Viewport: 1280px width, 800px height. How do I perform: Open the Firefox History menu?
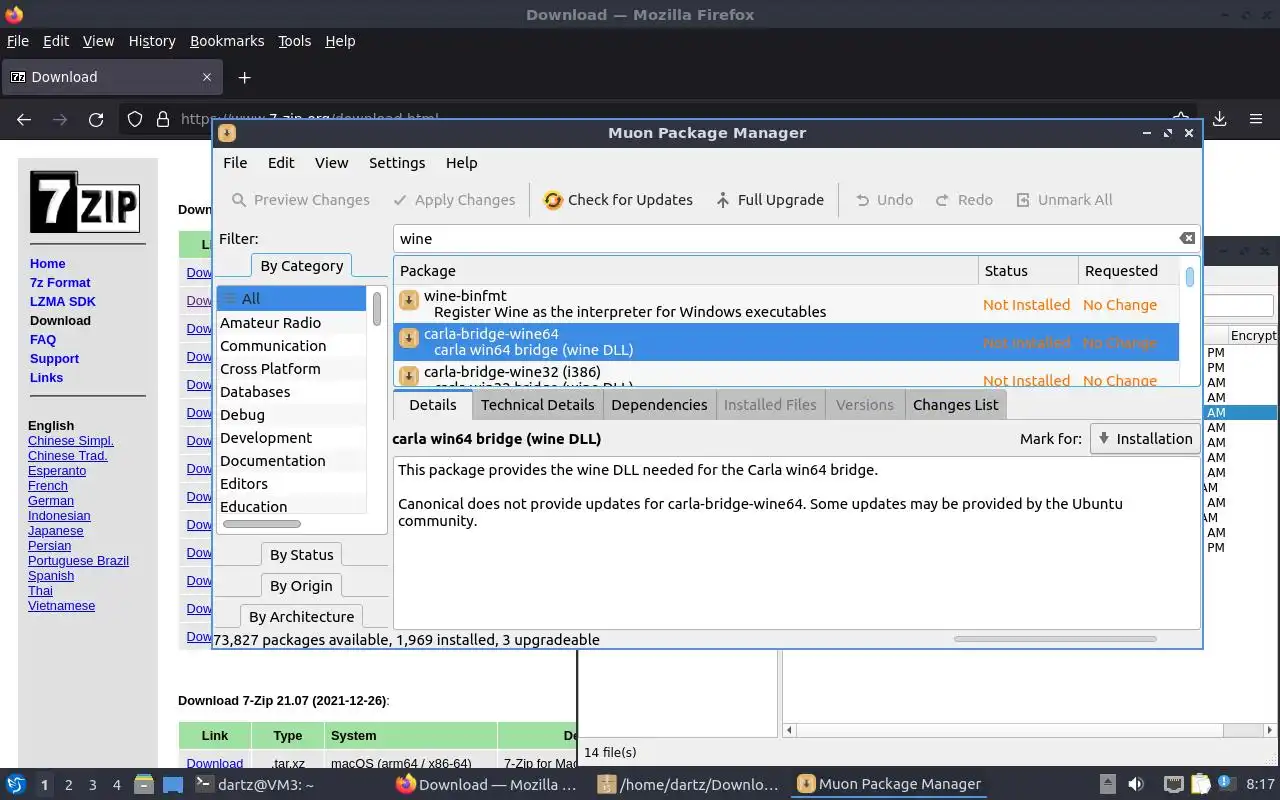click(152, 41)
